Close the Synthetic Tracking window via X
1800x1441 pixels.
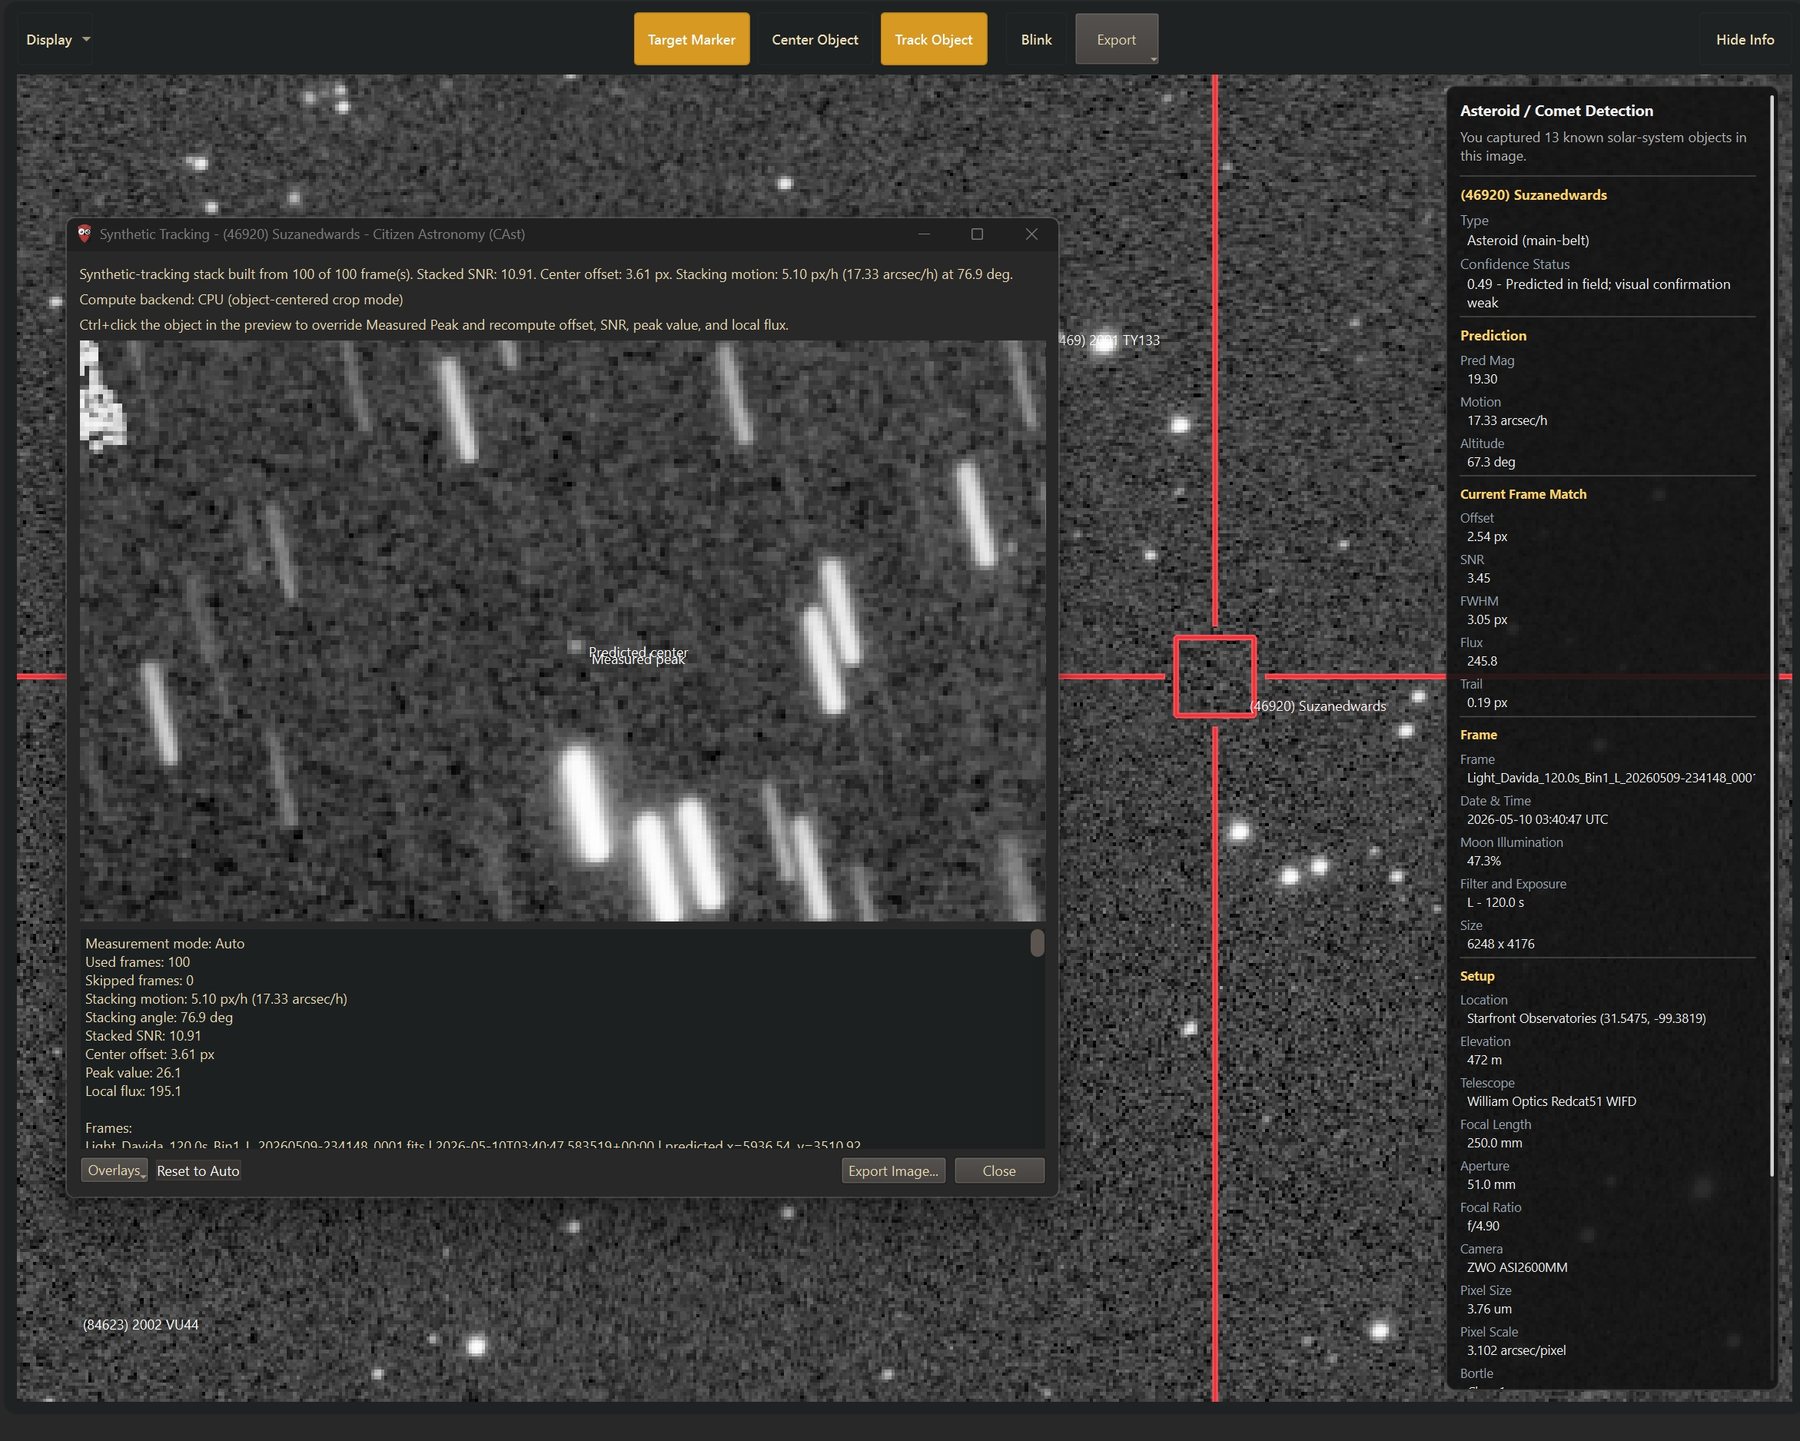[x=1031, y=234]
